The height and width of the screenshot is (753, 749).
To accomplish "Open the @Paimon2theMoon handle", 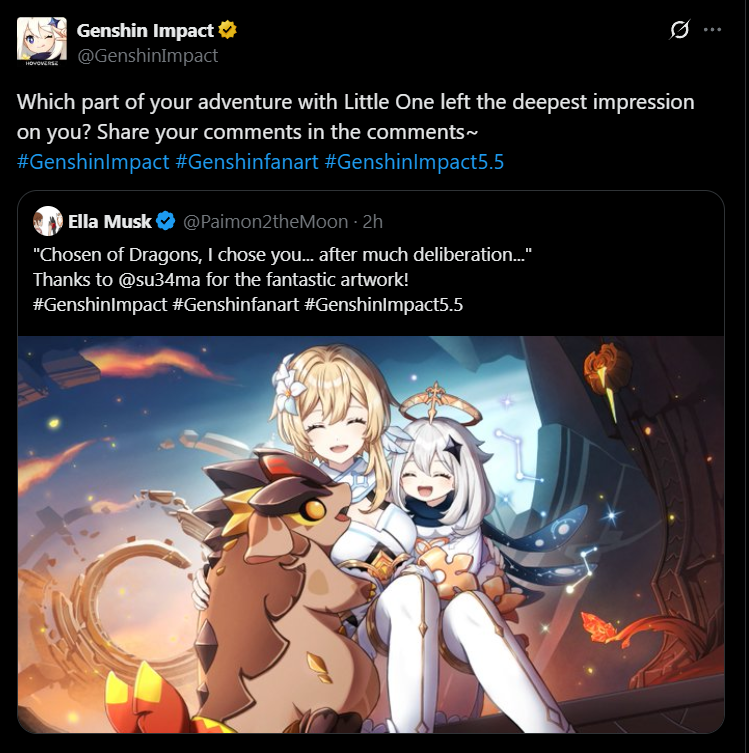I will [x=266, y=222].
